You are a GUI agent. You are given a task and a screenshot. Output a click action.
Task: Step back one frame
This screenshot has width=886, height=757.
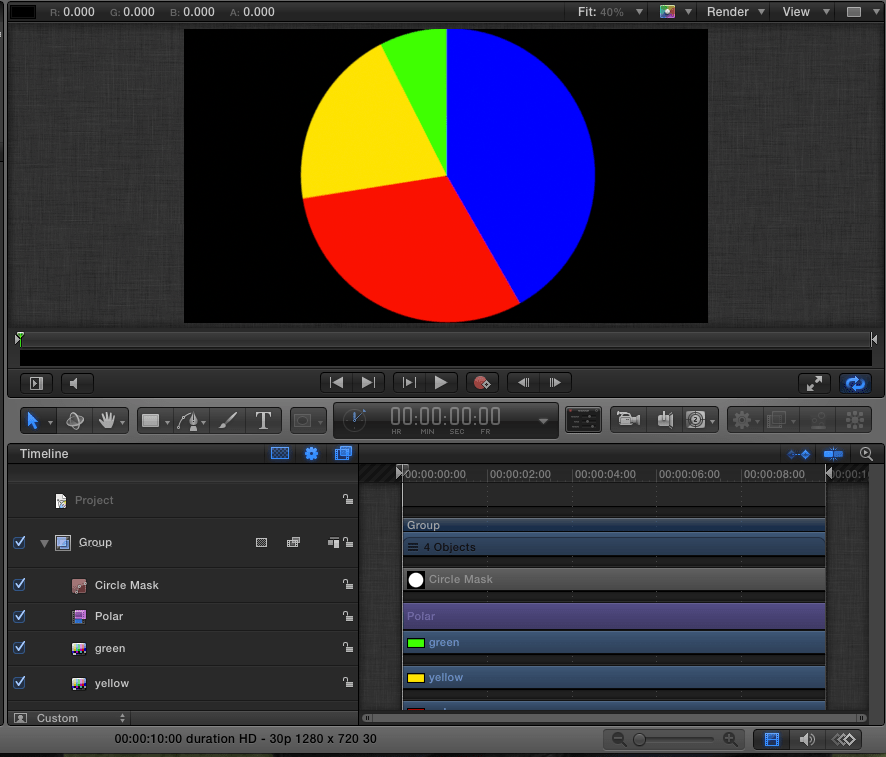coord(523,383)
